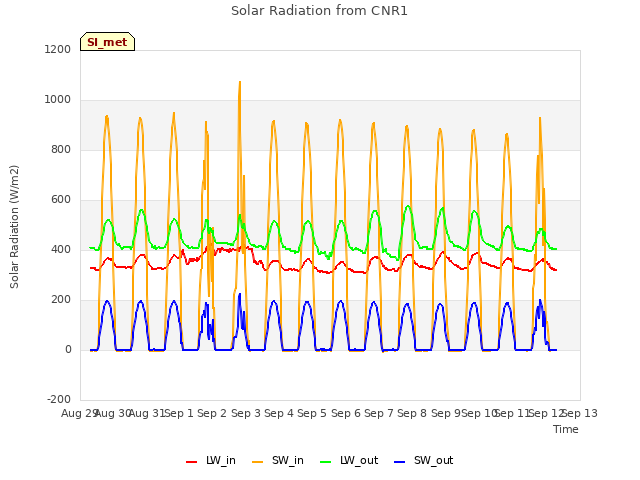Click the orange SW_in legend color marker
640x480 pixels.
pyautogui.click(x=258, y=462)
